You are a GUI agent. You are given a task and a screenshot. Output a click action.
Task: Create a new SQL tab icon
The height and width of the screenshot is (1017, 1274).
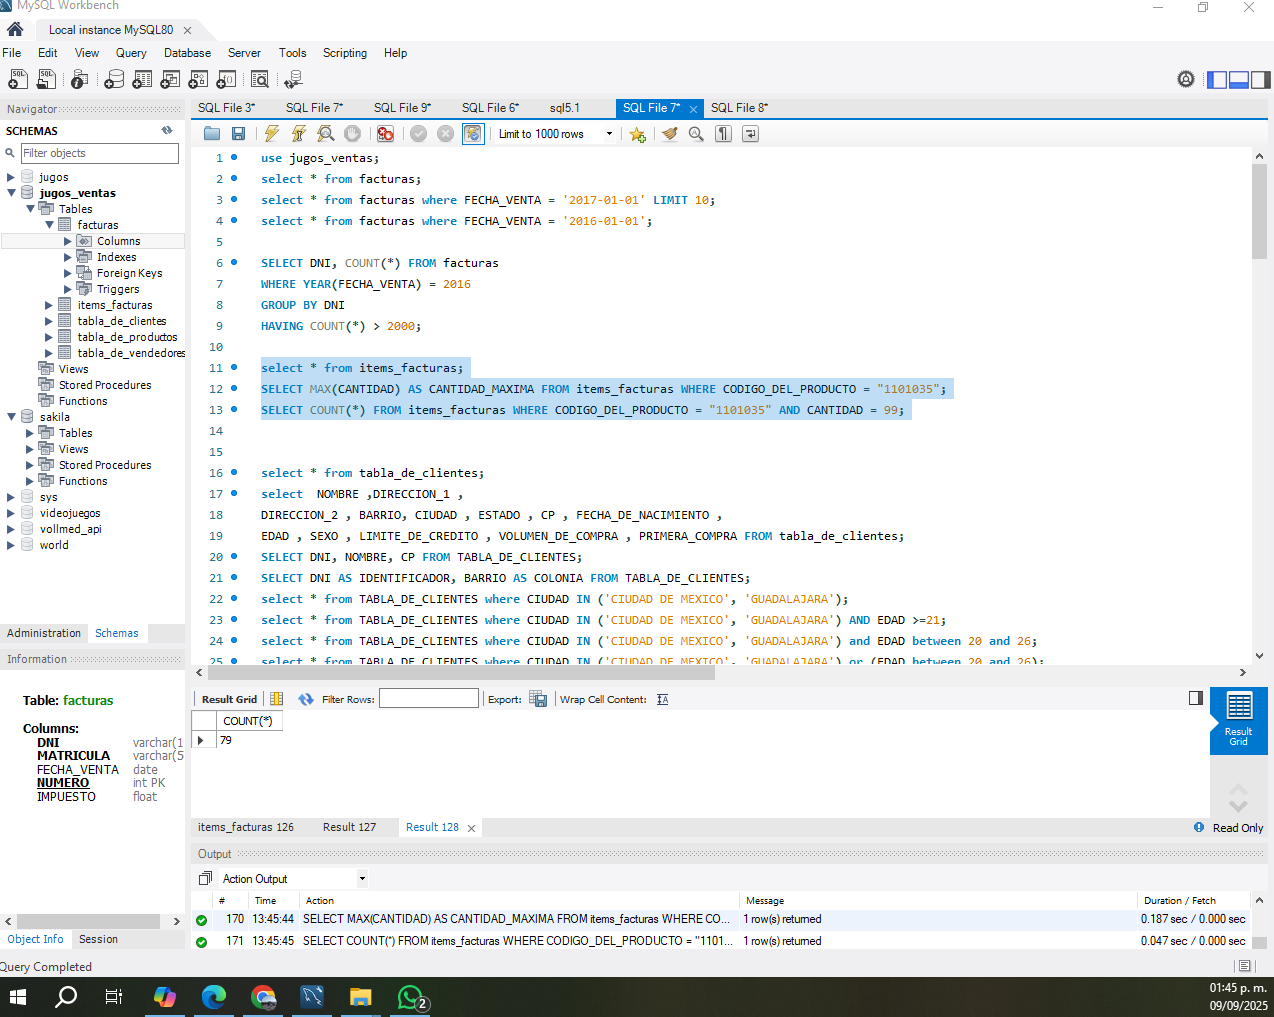coord(18,79)
